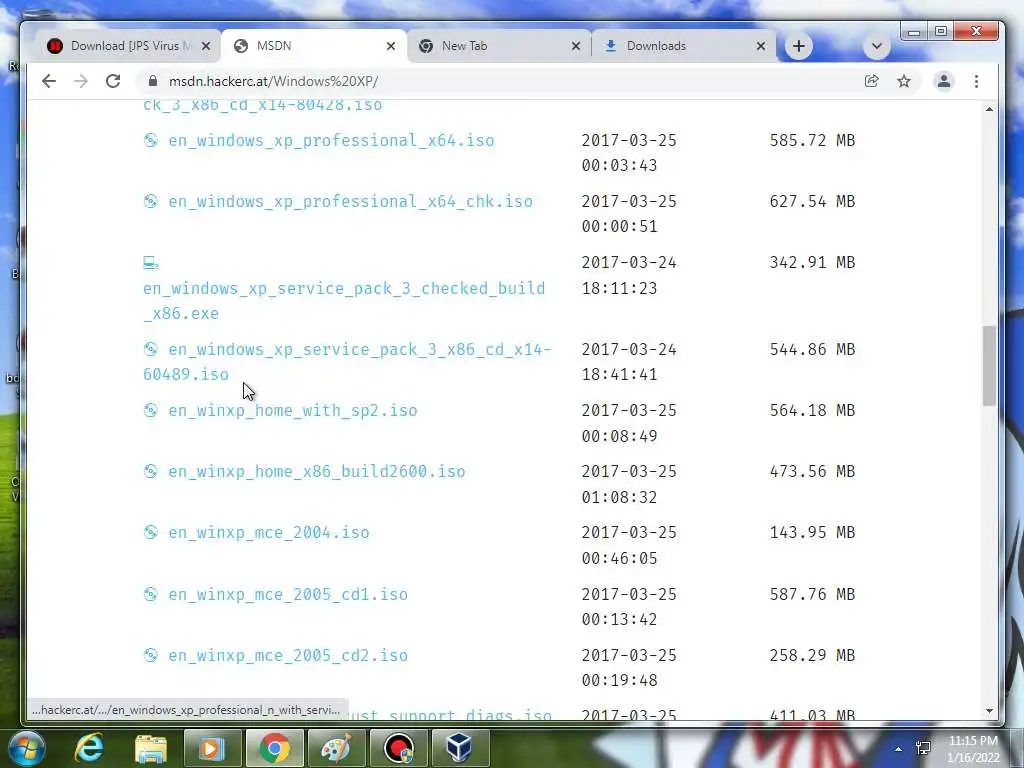Open en_windows_xp_professional_x64_chk.iso link
1024x768 pixels.
click(x=351, y=201)
